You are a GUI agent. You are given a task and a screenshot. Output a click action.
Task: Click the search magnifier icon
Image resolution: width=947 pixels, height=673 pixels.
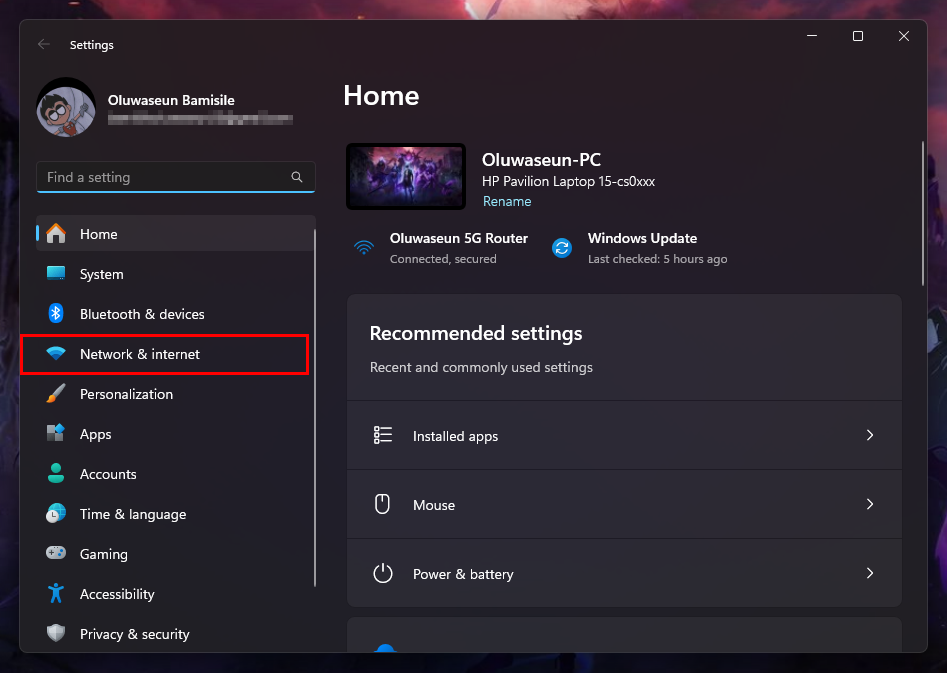pyautogui.click(x=297, y=177)
